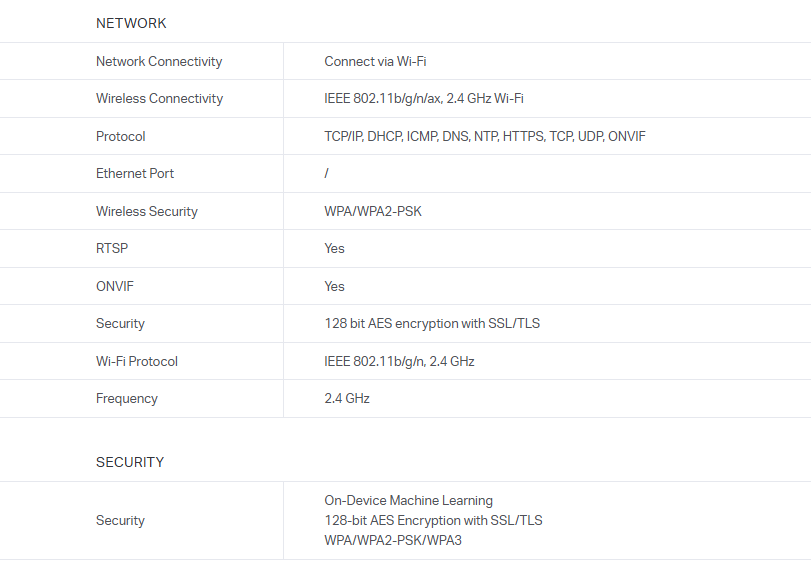This screenshot has height=579, width=812.
Task: Click the '128 bit AES encryption with SSL/TLS' text
Action: click(432, 323)
